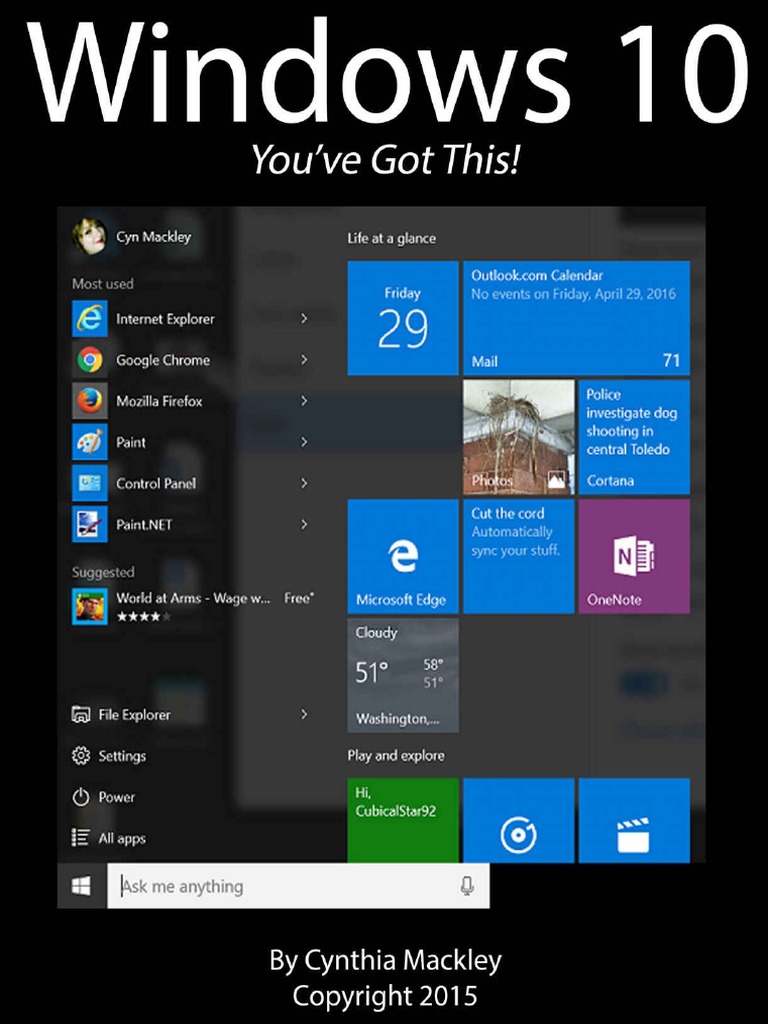
Task: Open the Movies & TV clapperboard tile
Action: click(x=634, y=820)
